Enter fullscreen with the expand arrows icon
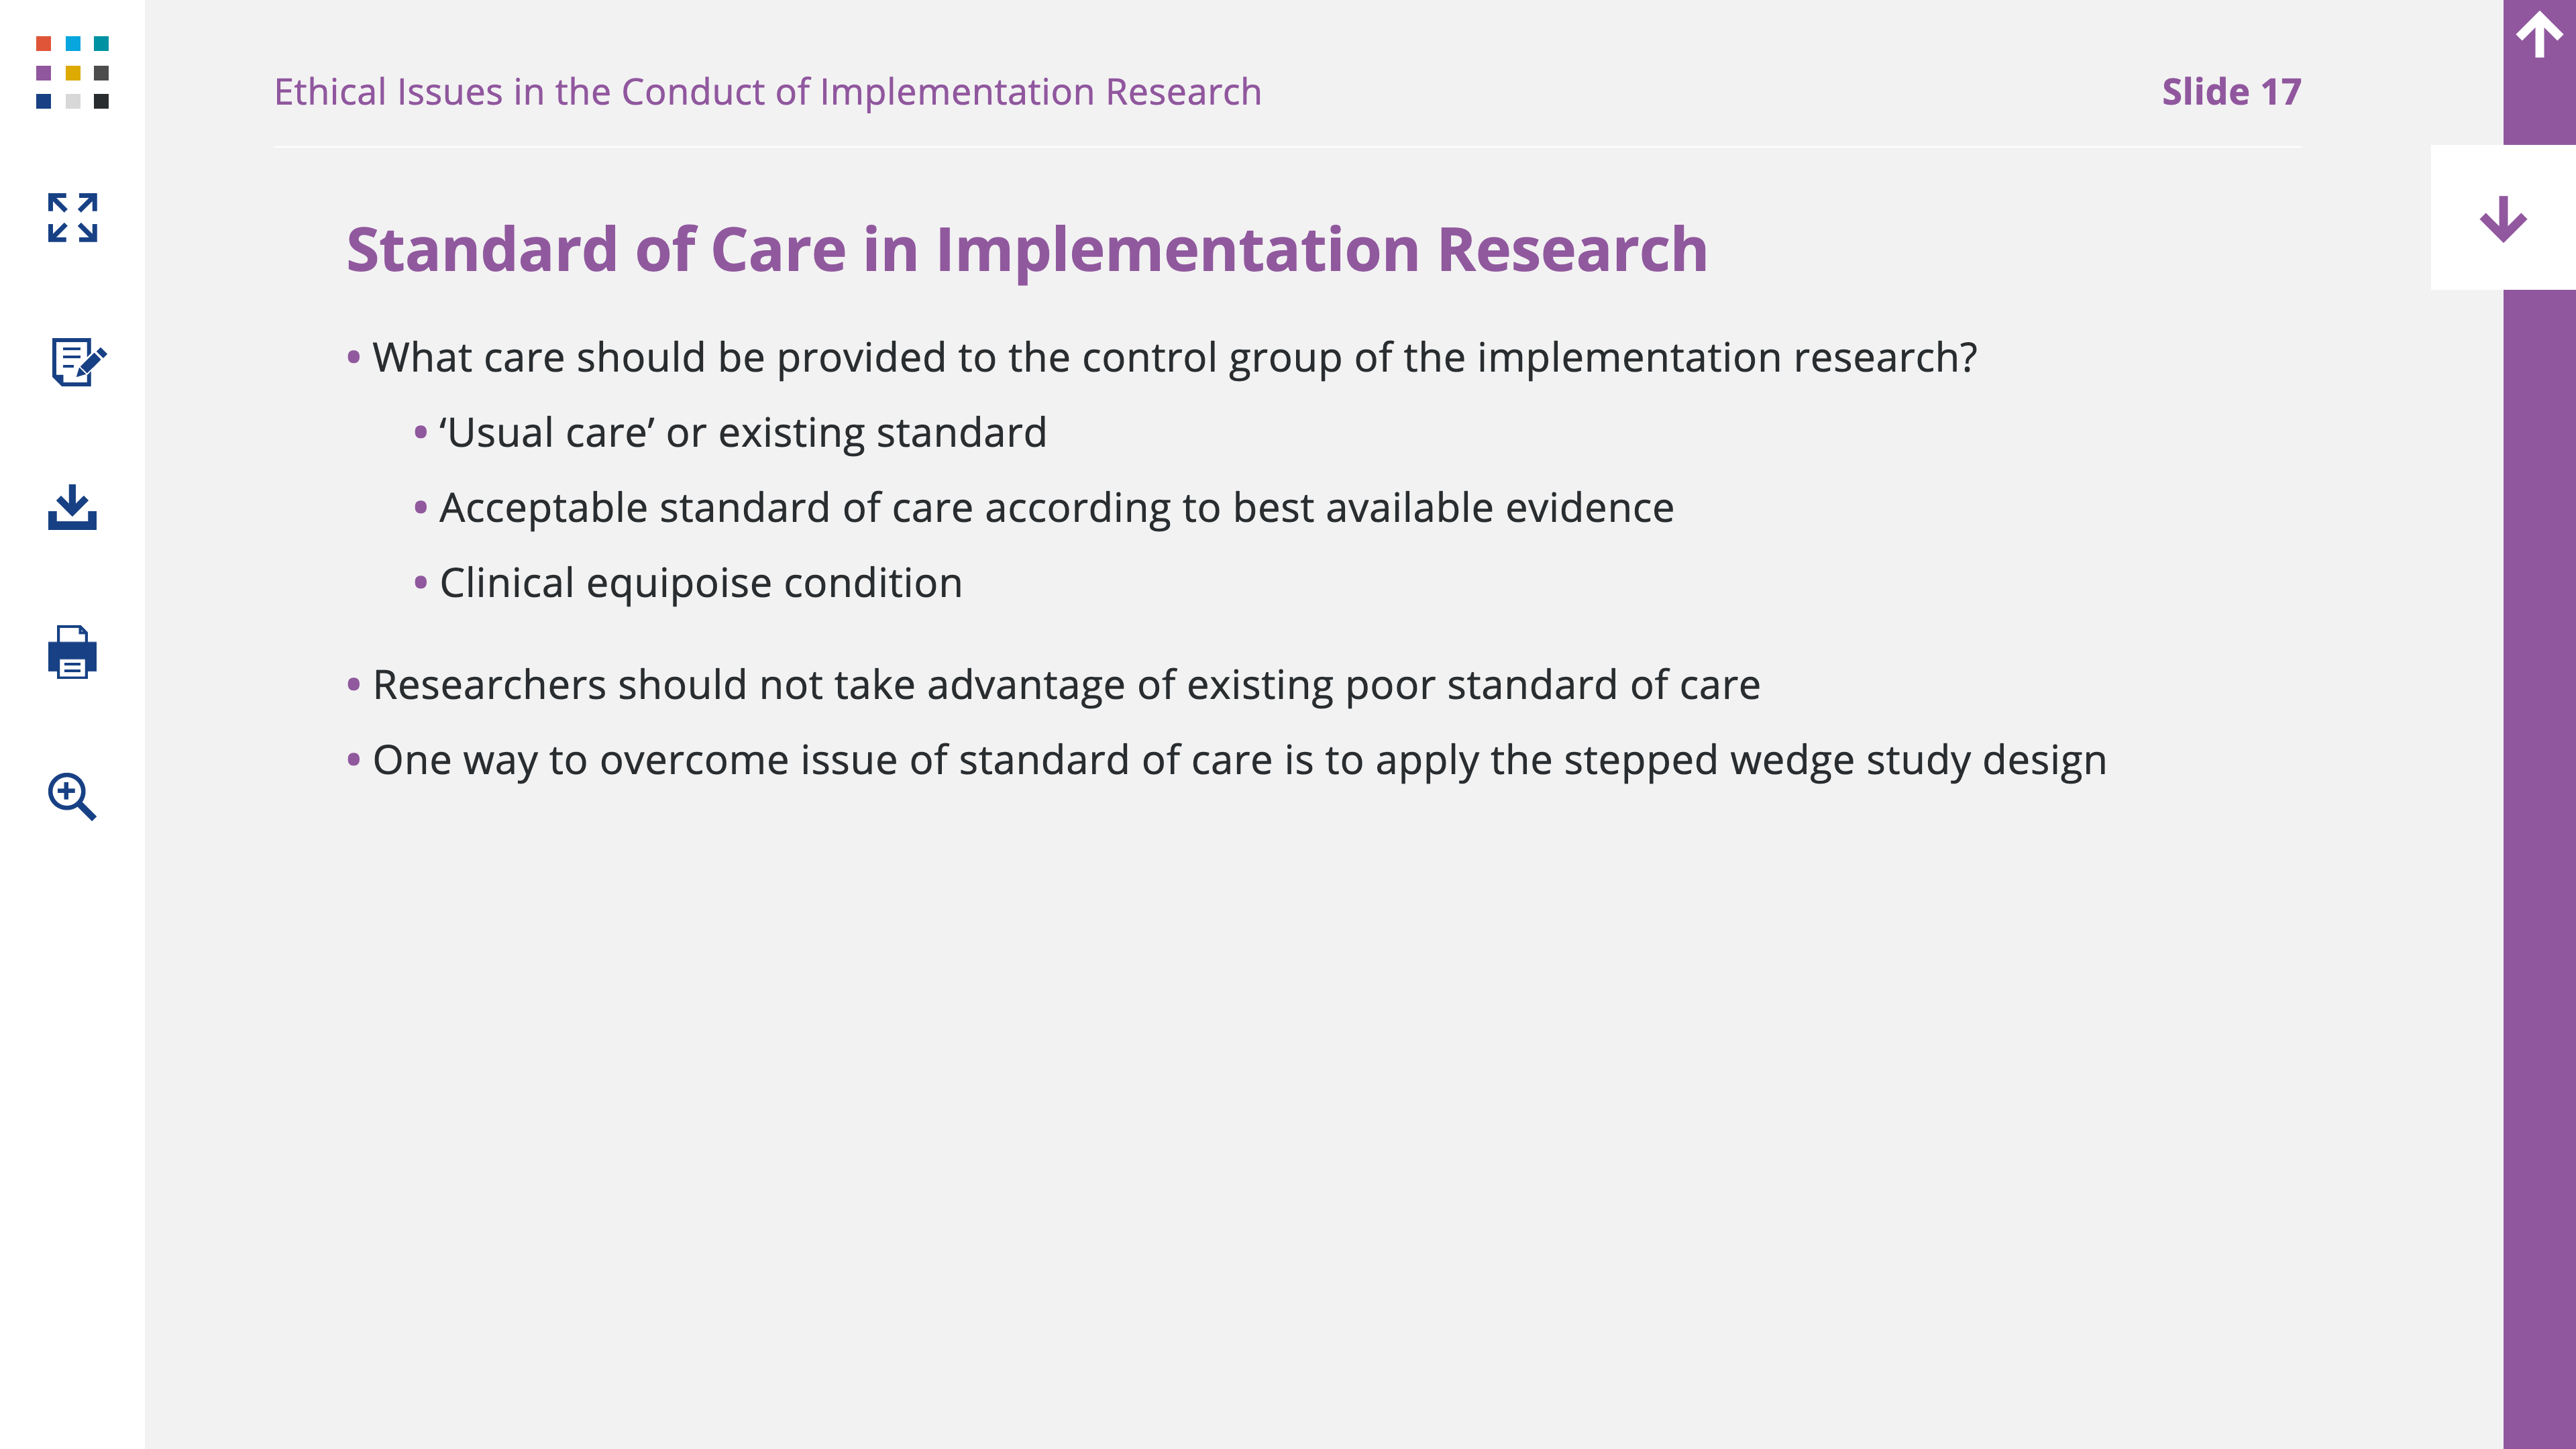The width and height of the screenshot is (2576, 1449). point(72,217)
